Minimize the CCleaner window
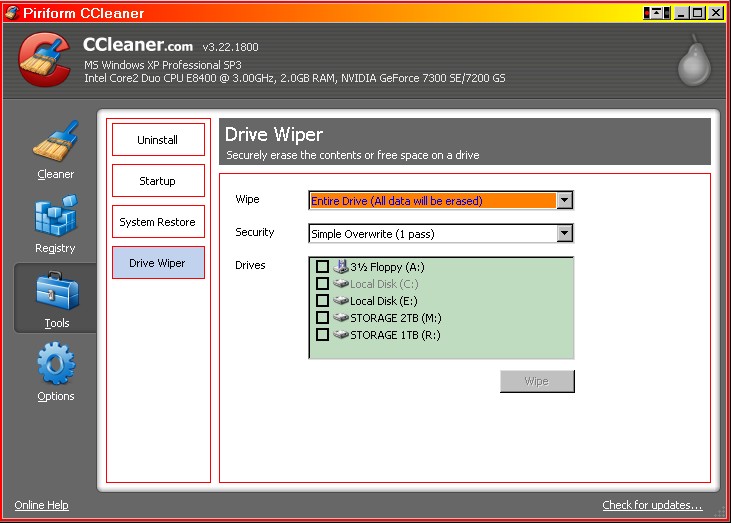The width and height of the screenshot is (731, 523). point(681,13)
